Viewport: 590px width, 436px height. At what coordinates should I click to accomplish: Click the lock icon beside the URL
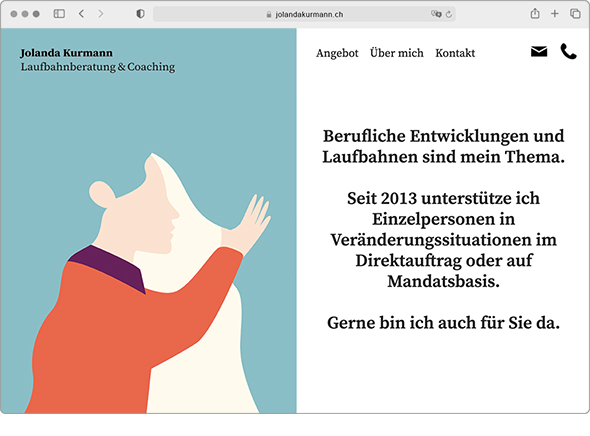pyautogui.click(x=269, y=14)
